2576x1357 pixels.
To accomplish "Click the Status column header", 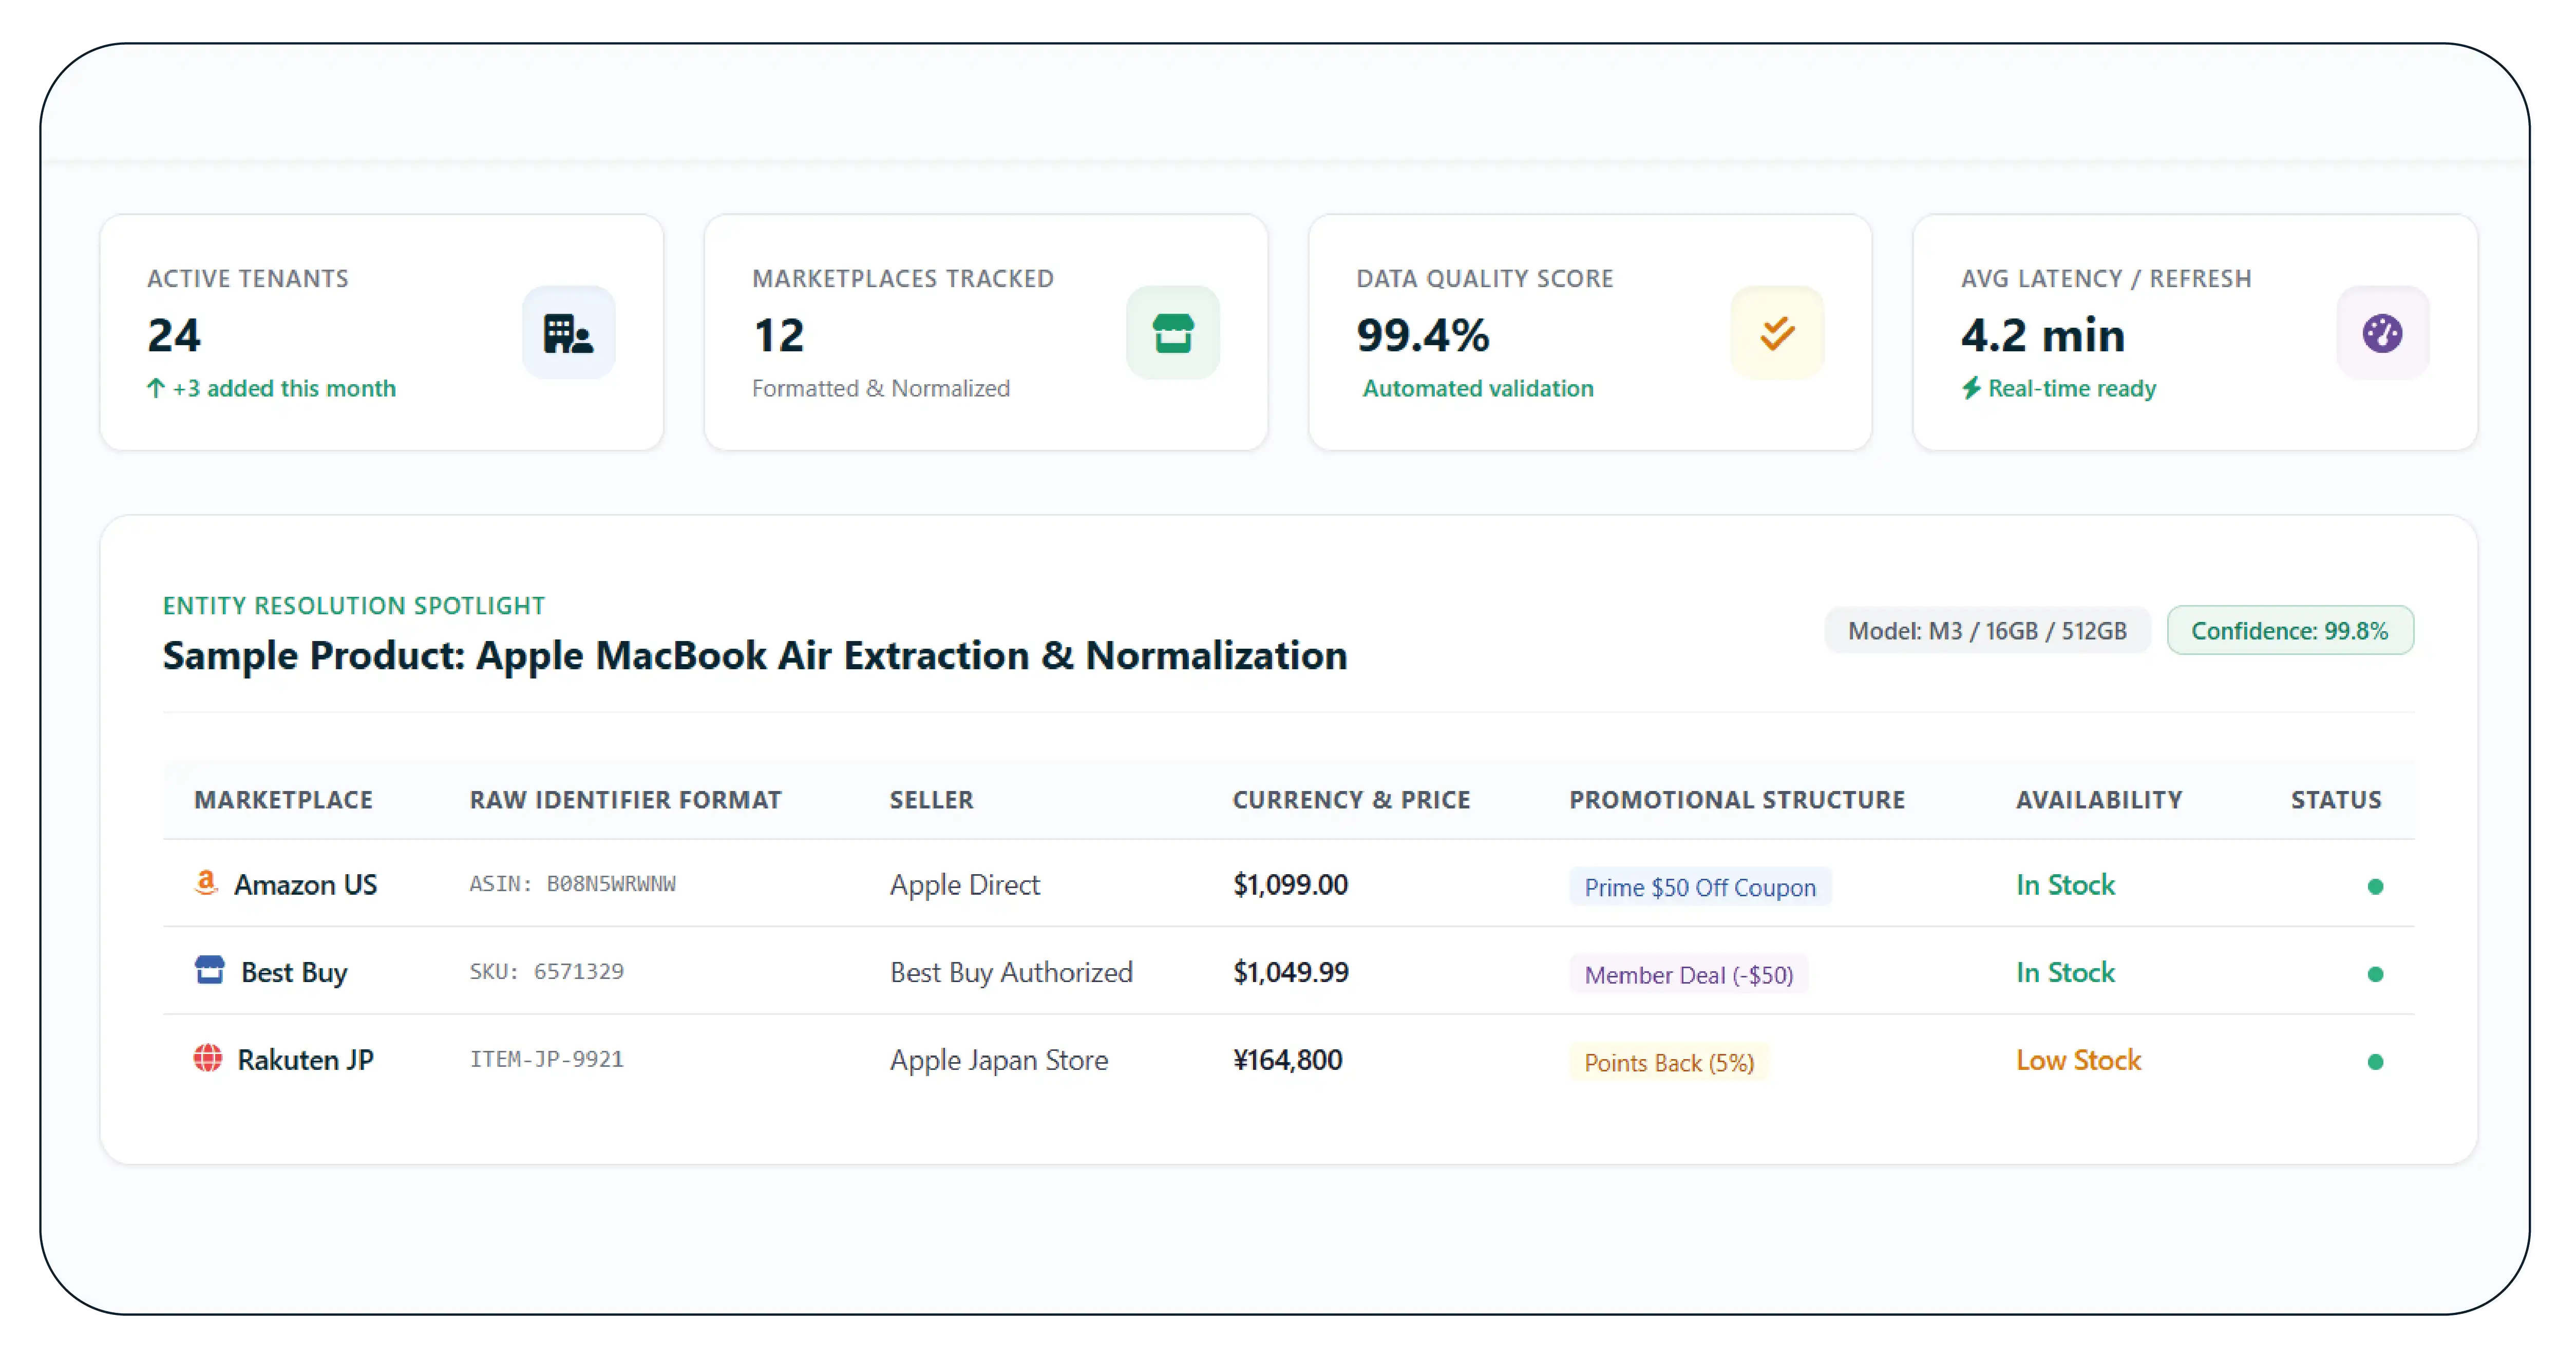I will tap(2336, 800).
